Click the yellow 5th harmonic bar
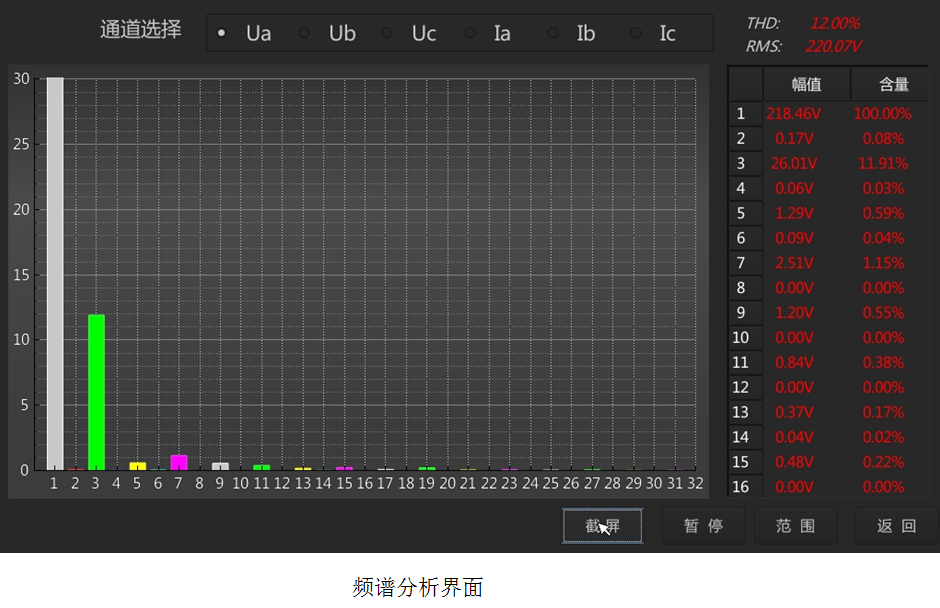Viewport: 940px width, 608px height. click(x=138, y=465)
